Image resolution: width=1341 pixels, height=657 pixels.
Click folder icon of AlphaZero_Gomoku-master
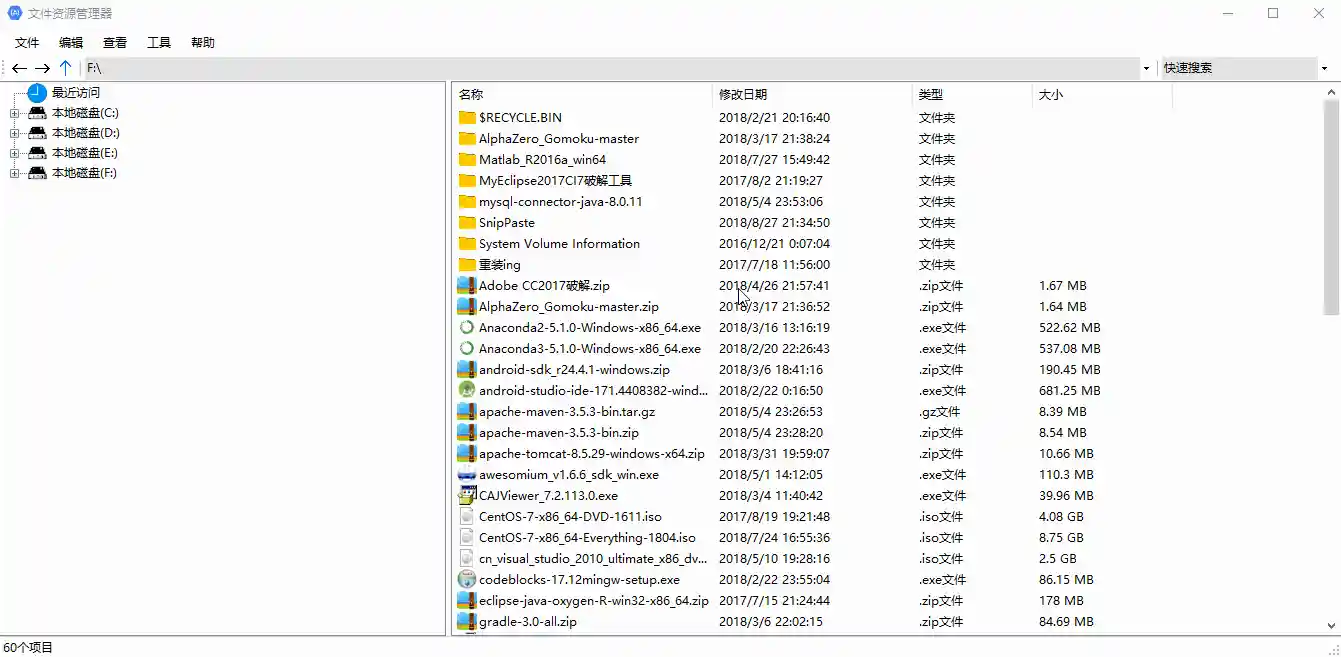point(467,139)
